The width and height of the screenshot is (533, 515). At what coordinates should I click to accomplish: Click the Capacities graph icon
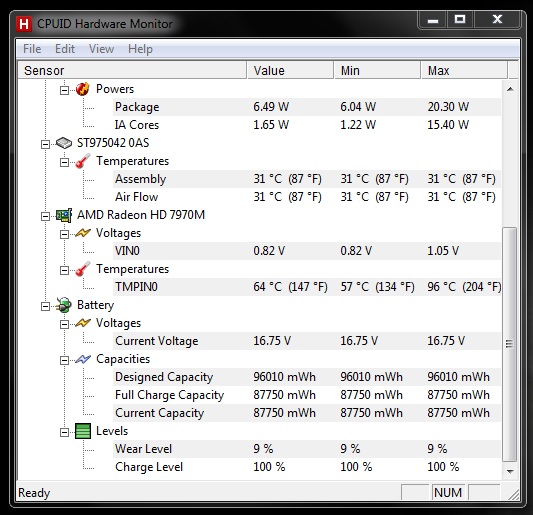83,359
